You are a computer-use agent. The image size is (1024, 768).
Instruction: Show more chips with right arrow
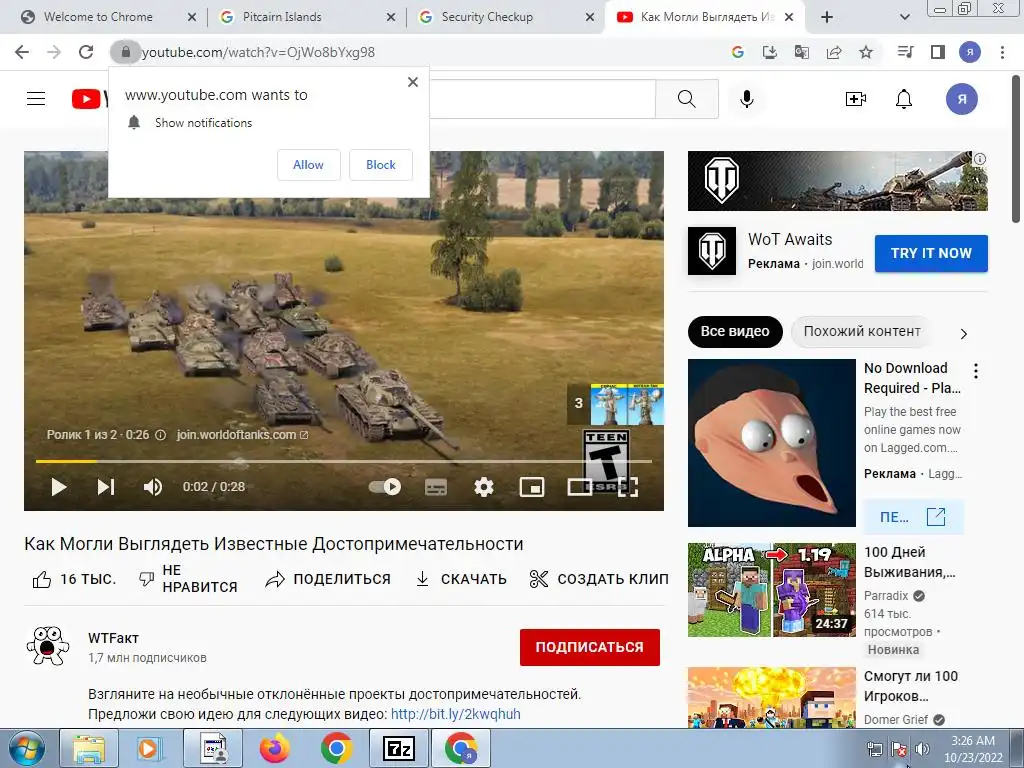click(x=964, y=334)
